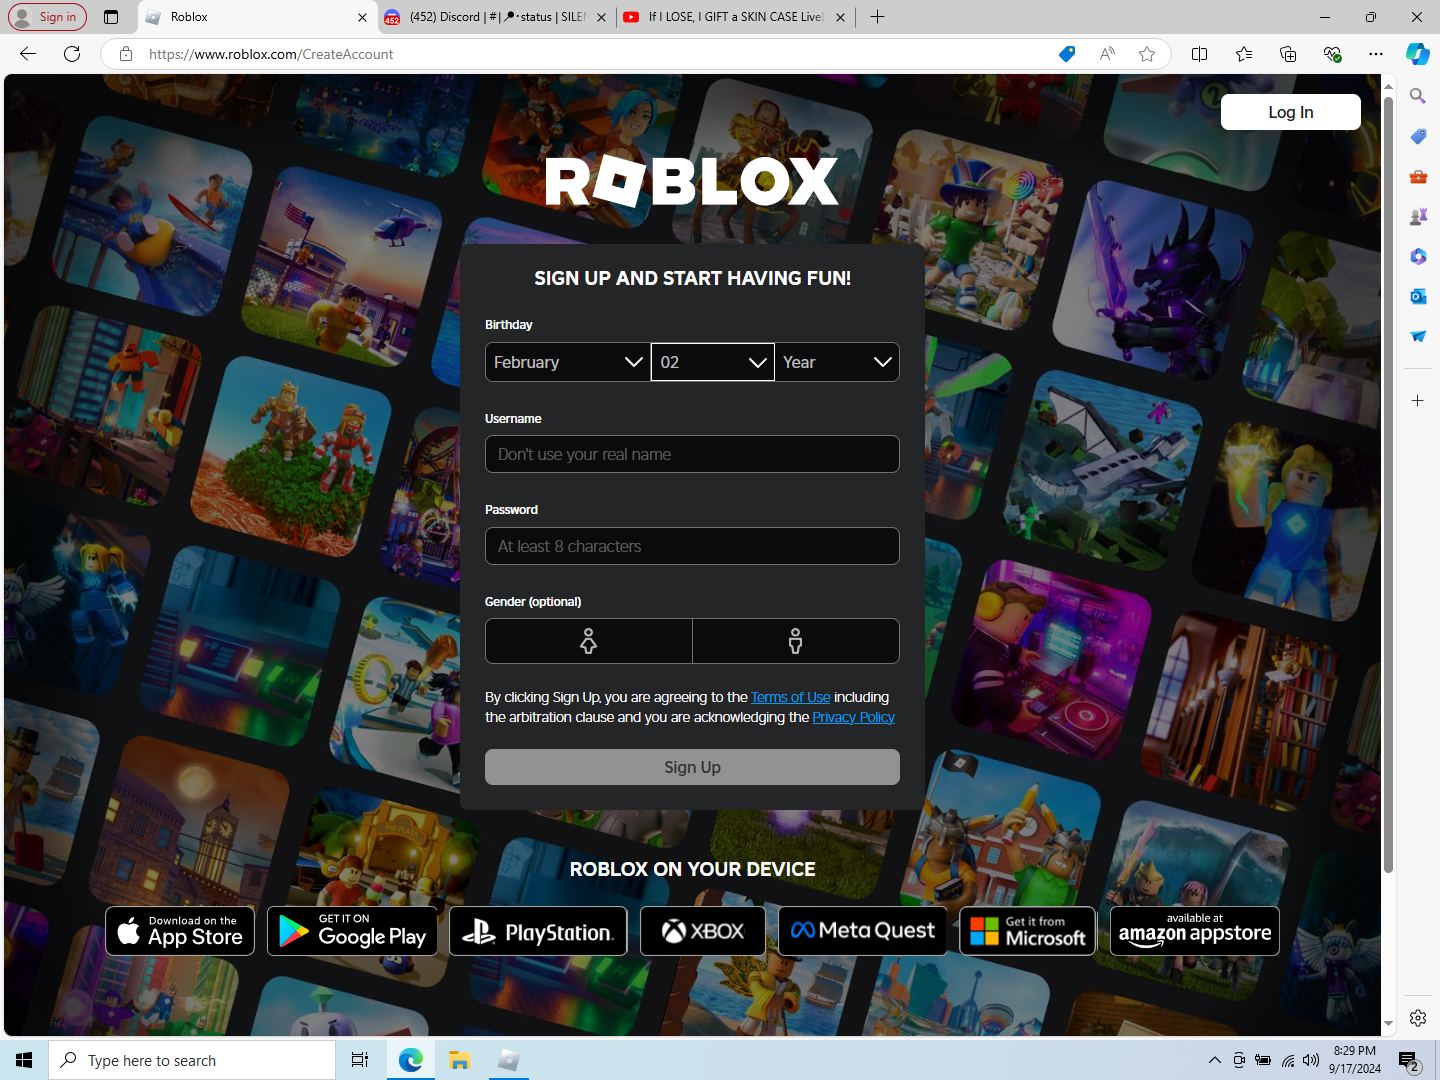Image resolution: width=1440 pixels, height=1080 pixels.
Task: Close the YouTube browser tab
Action: pyautogui.click(x=840, y=17)
